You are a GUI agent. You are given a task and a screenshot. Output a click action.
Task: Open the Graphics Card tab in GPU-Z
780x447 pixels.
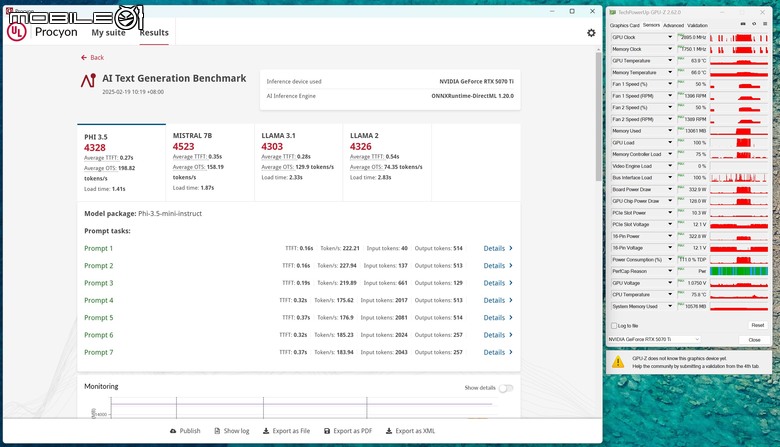click(624, 25)
